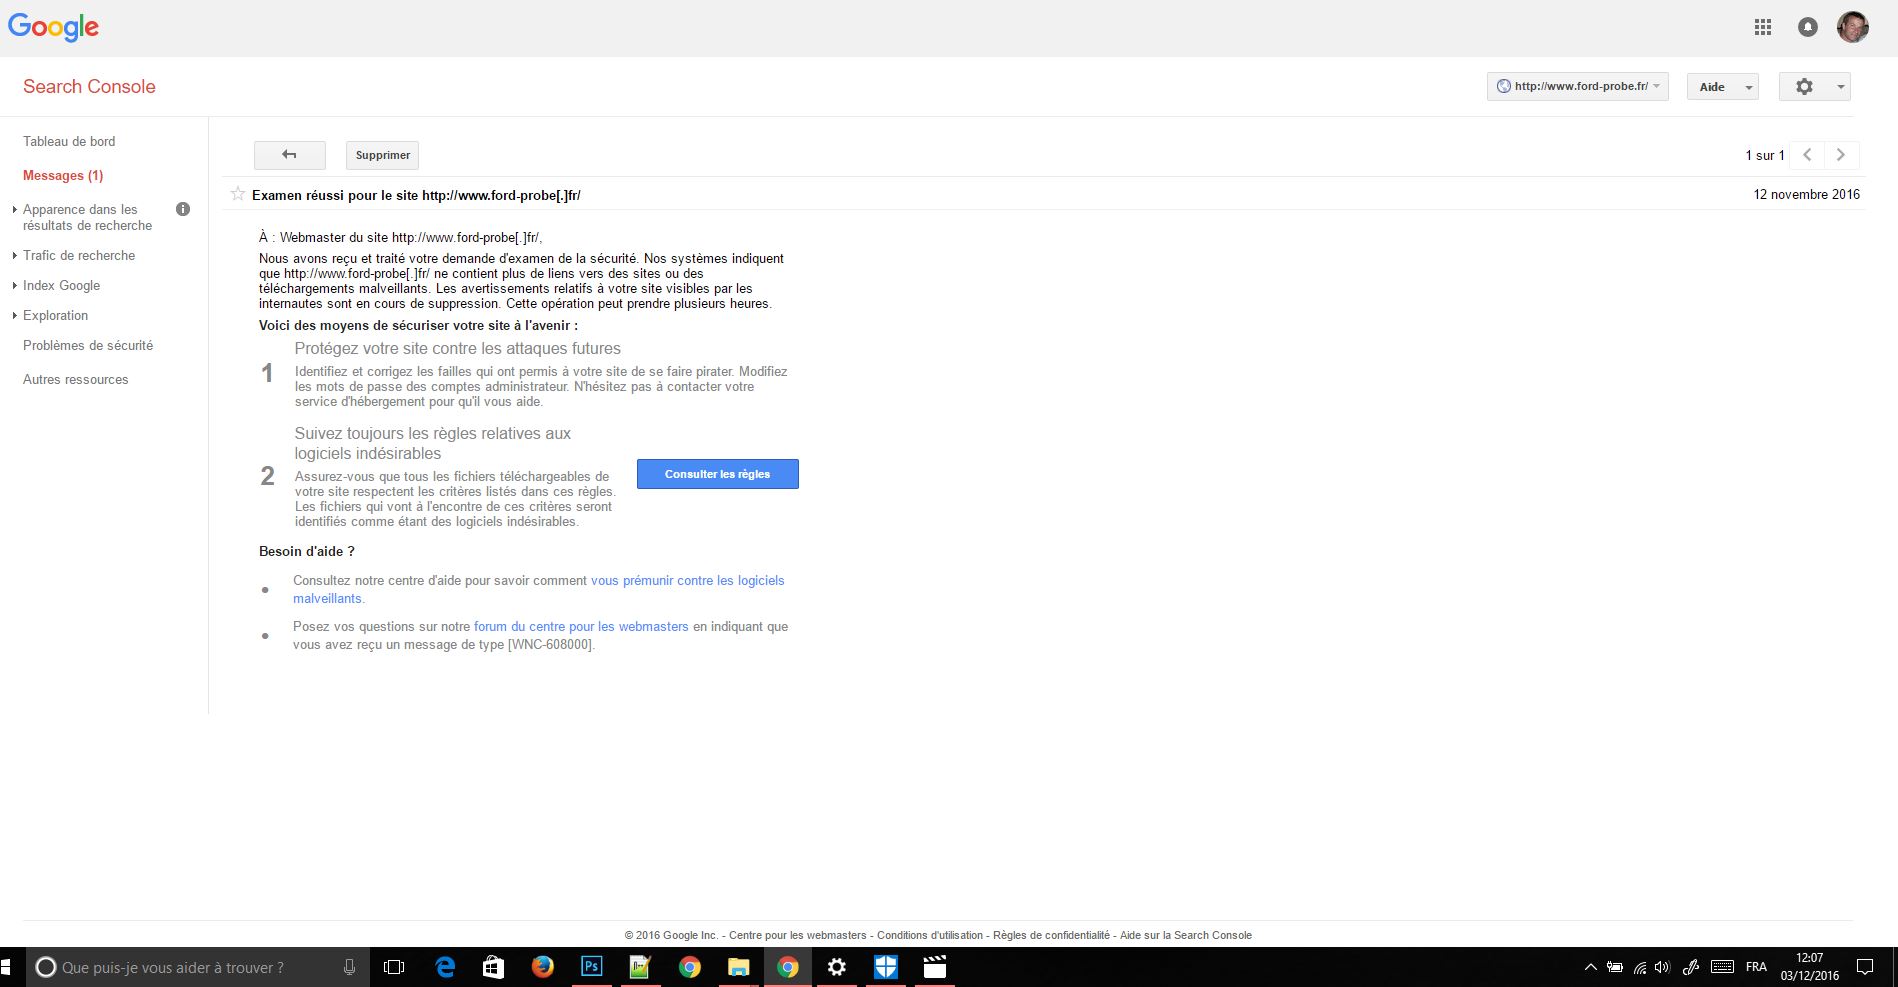The image size is (1898, 987).
Task: Open Task View
Action: click(394, 967)
